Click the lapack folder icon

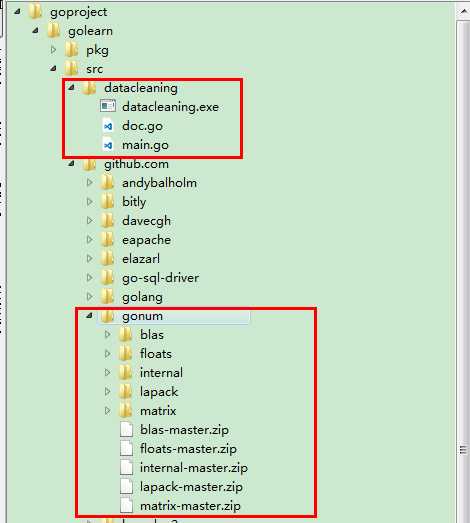point(125,392)
